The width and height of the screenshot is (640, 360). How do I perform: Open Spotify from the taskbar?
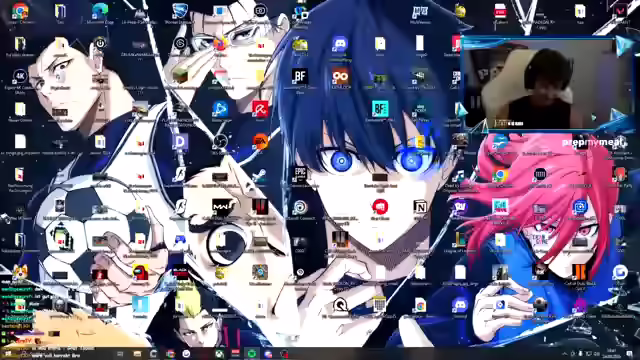252,353
